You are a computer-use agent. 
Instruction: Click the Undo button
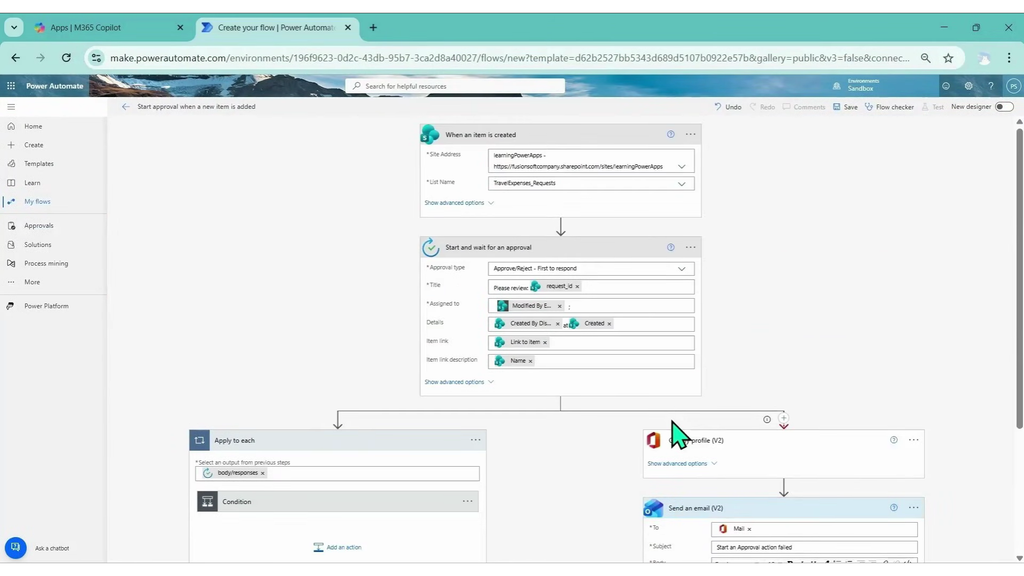tap(728, 106)
